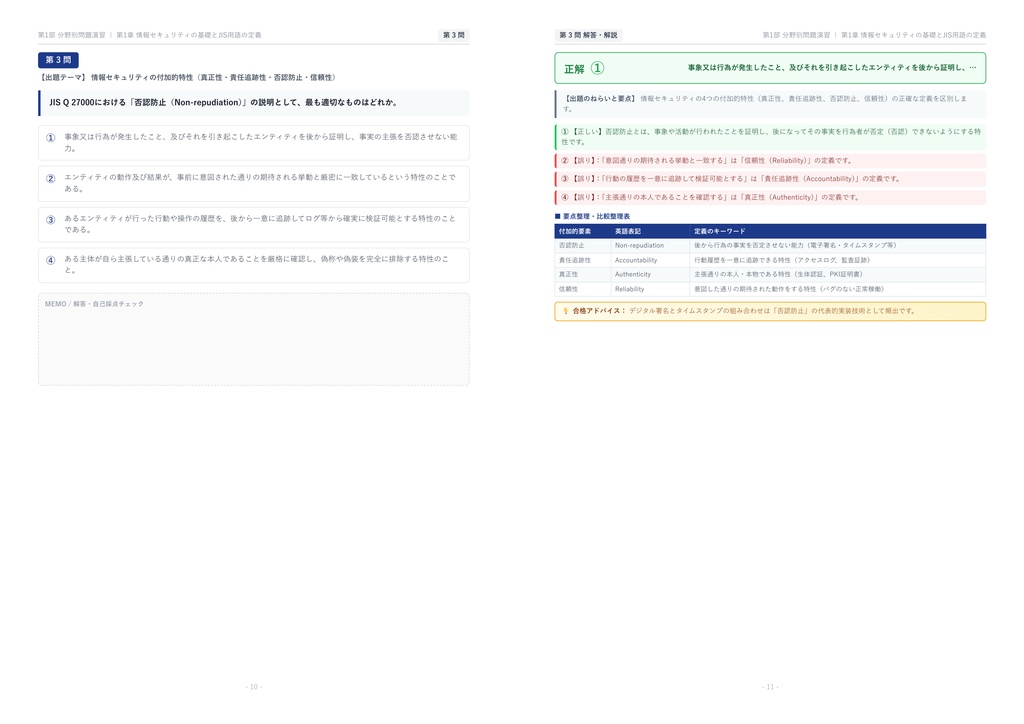Click the 要点整理・比較整理表 section heading
Image resolution: width=1024 pixels, height=724 pixels.
click(592, 216)
